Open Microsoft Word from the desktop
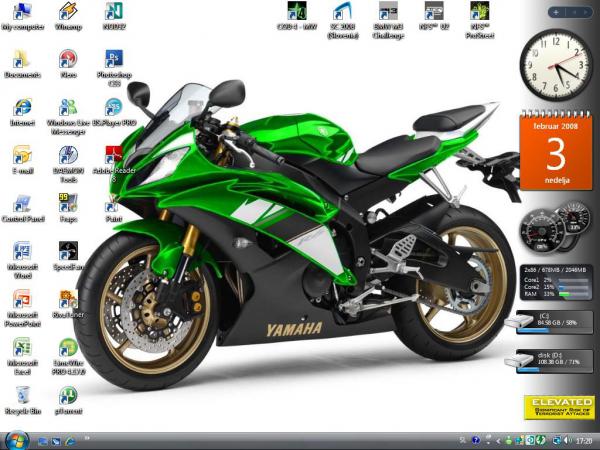 [21, 253]
